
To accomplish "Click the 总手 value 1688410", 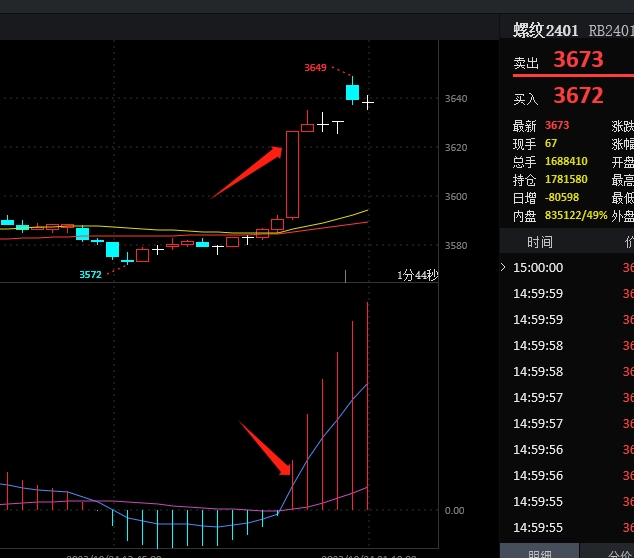I will pos(566,161).
